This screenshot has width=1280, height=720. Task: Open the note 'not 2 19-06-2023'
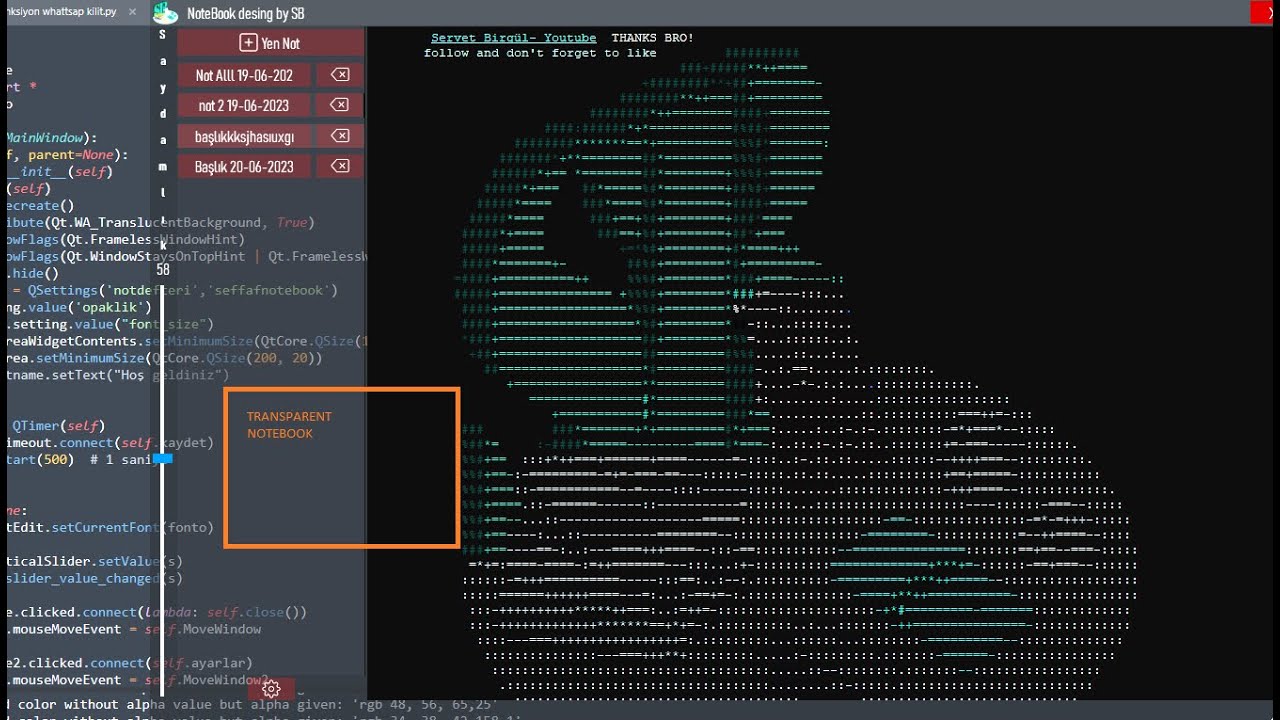[244, 105]
